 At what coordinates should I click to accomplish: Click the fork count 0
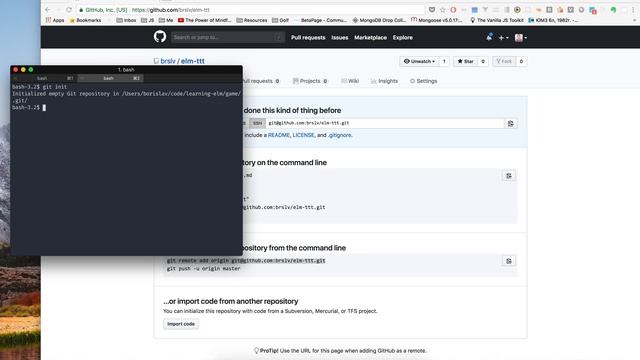521,61
